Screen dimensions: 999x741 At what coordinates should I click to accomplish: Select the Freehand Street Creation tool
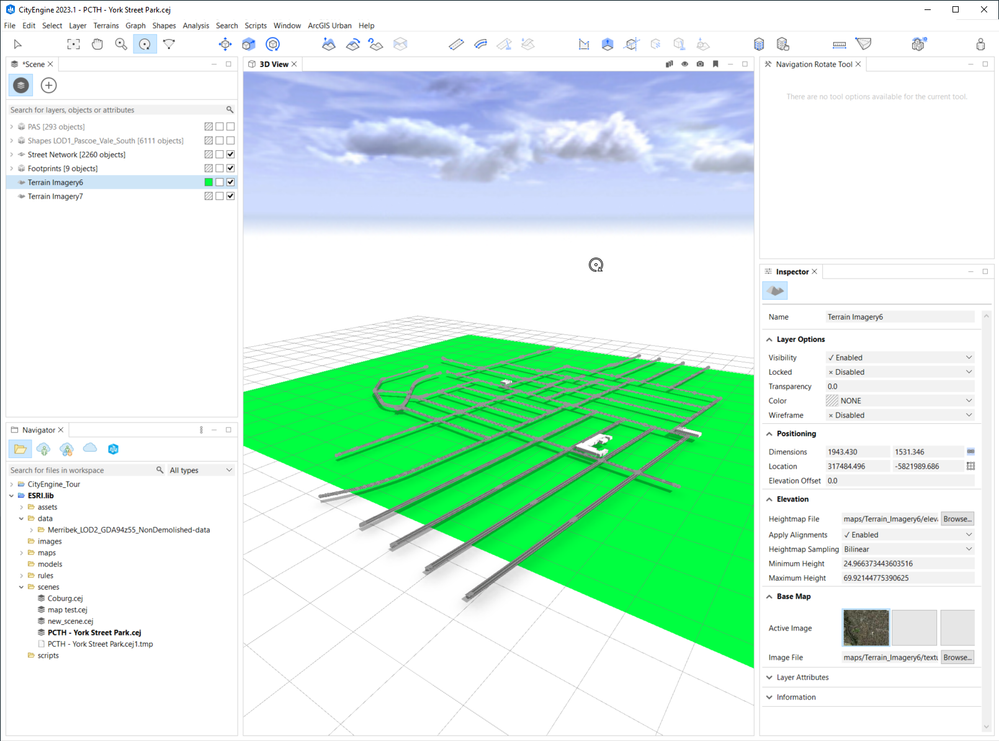click(x=481, y=44)
